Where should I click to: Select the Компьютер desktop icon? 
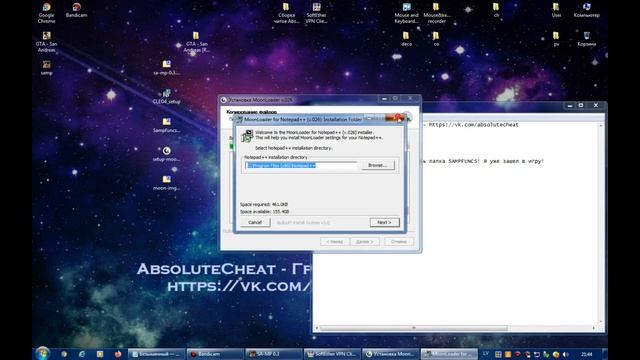click(587, 10)
